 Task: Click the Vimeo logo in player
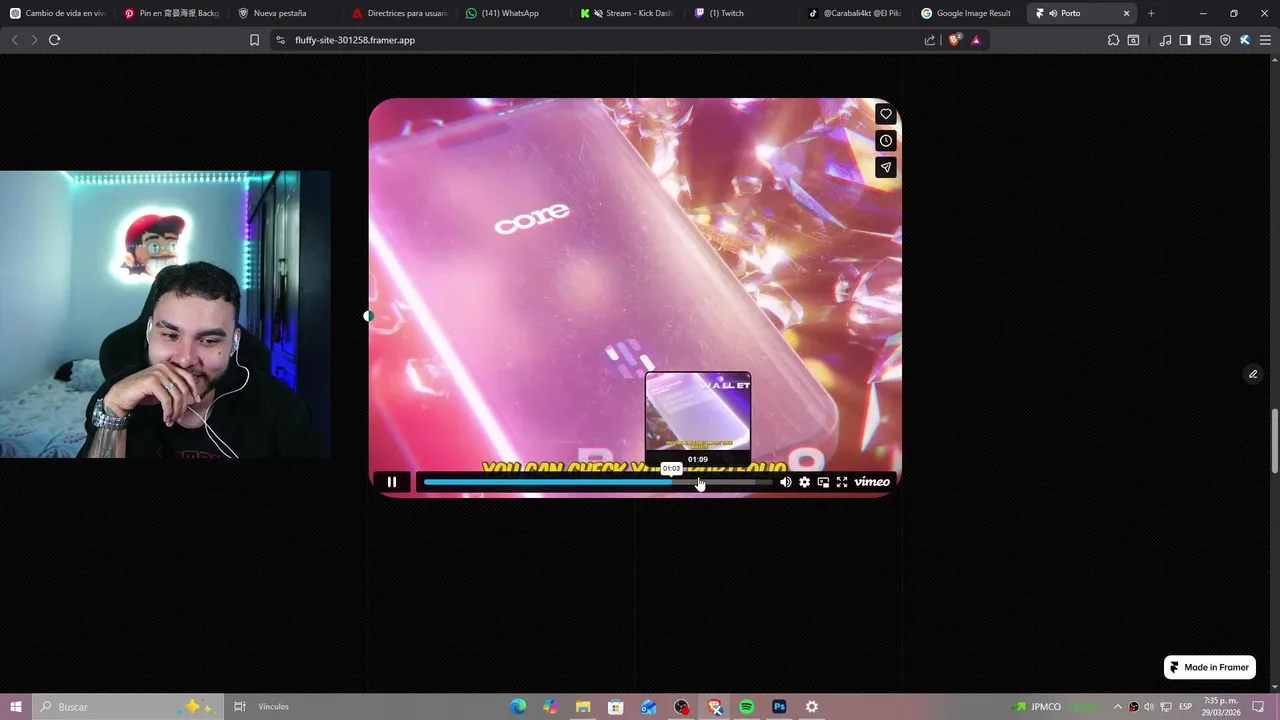(872, 482)
